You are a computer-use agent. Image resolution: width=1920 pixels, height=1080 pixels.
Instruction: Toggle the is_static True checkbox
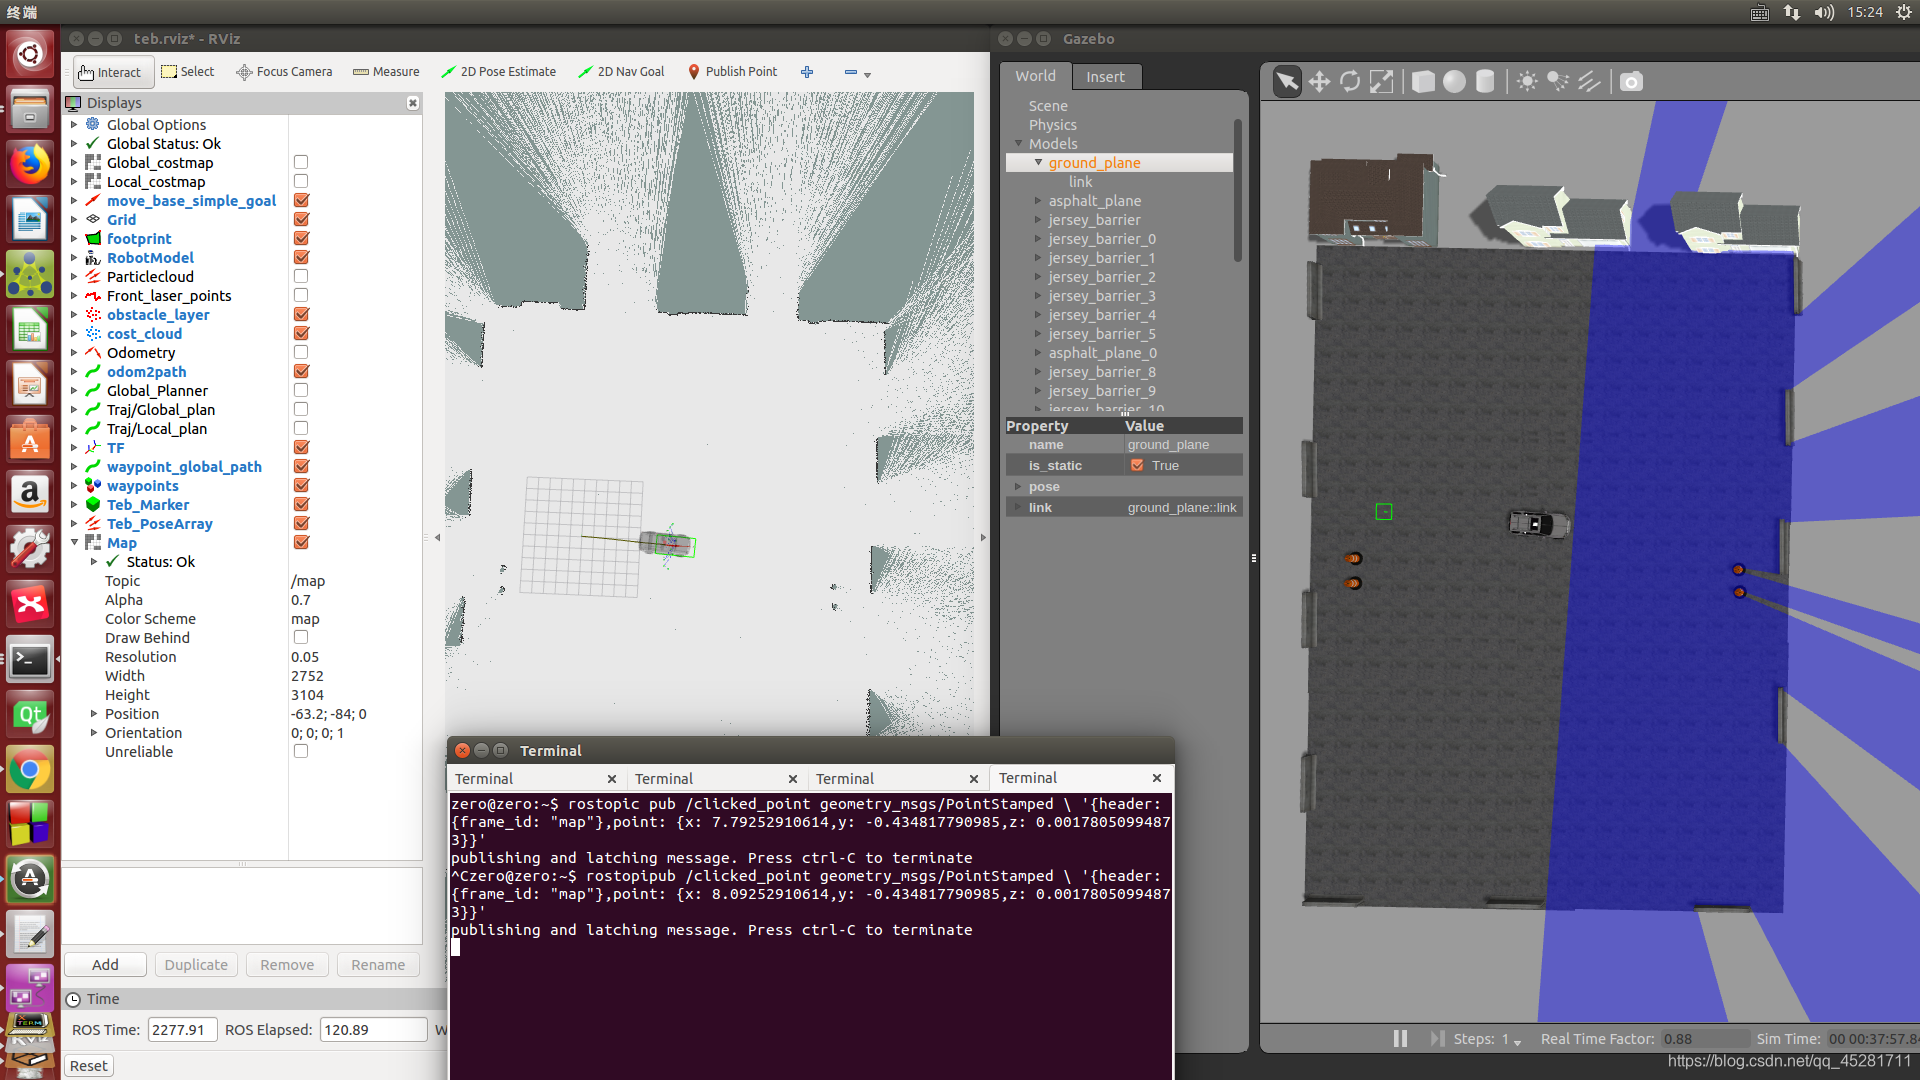pyautogui.click(x=1137, y=465)
